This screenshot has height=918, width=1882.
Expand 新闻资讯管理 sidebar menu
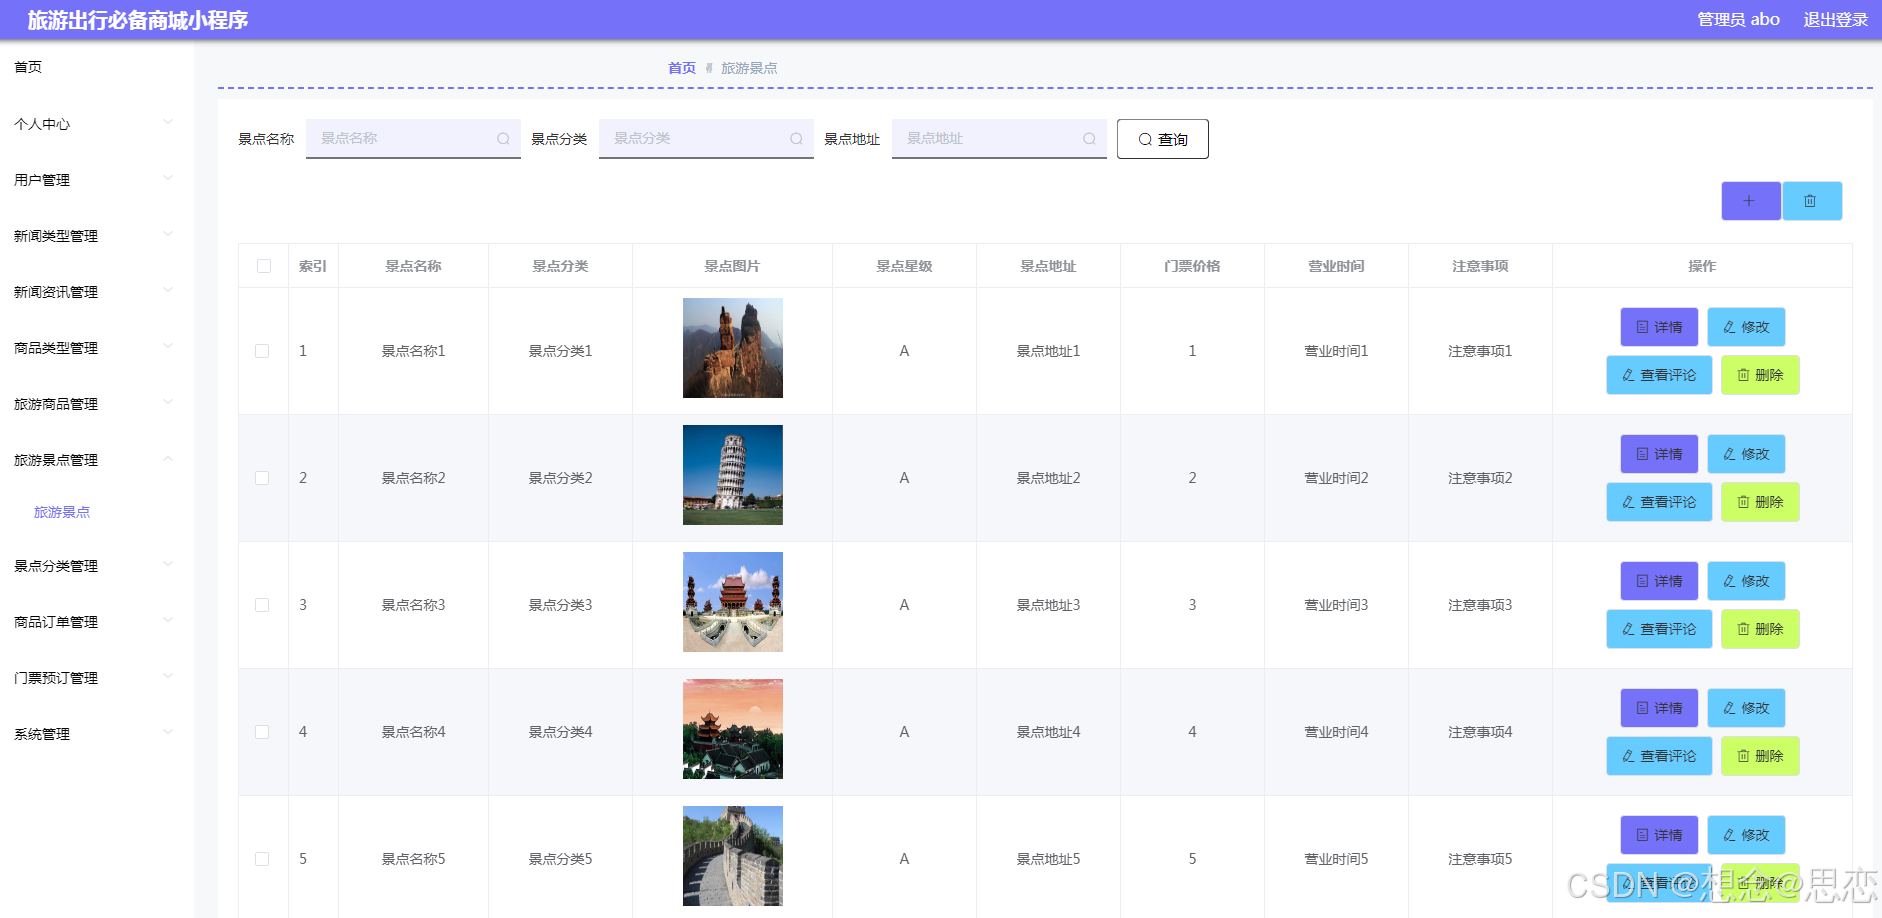[x=97, y=292]
